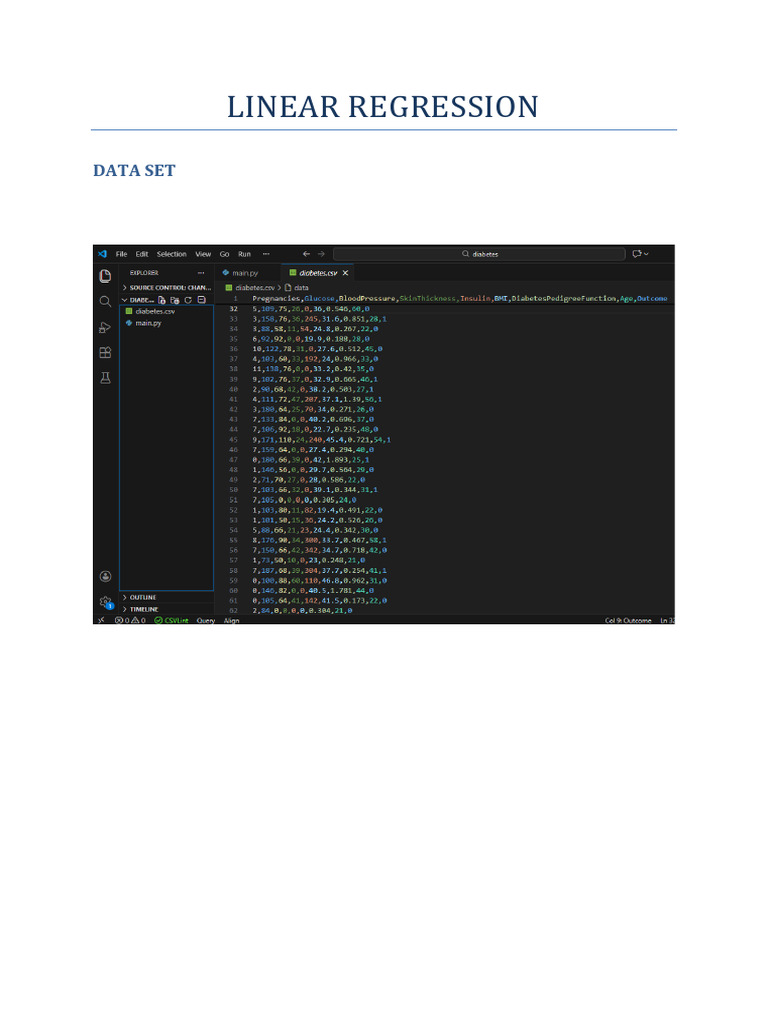Expand the Outline section
The height and width of the screenshot is (1024, 768).
167,598
